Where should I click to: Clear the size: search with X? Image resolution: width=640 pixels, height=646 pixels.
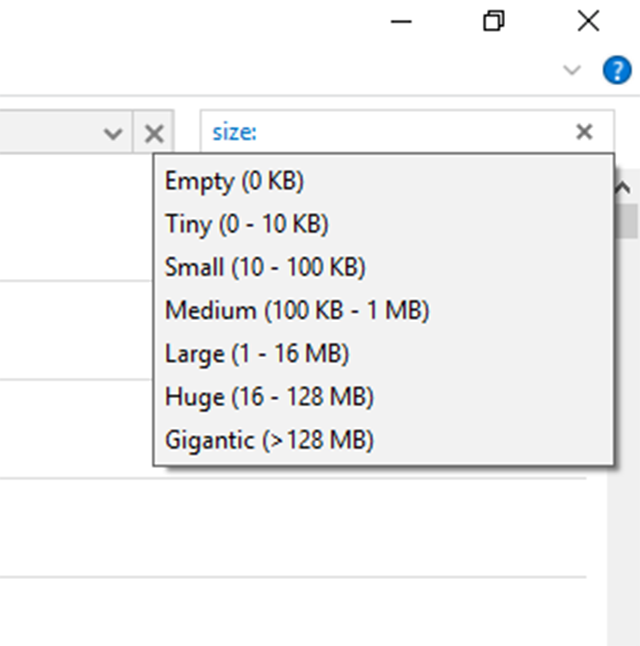[585, 132]
